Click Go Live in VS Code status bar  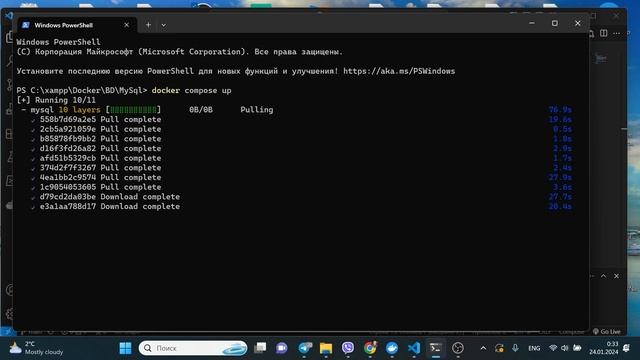pos(607,331)
